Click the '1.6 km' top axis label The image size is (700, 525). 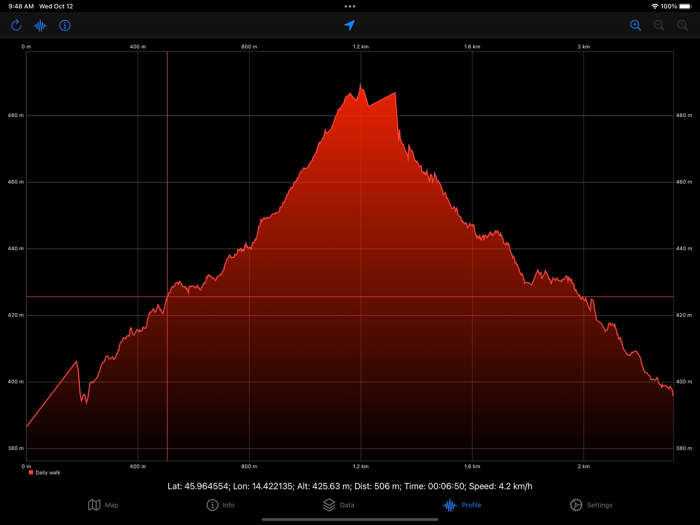(x=472, y=46)
